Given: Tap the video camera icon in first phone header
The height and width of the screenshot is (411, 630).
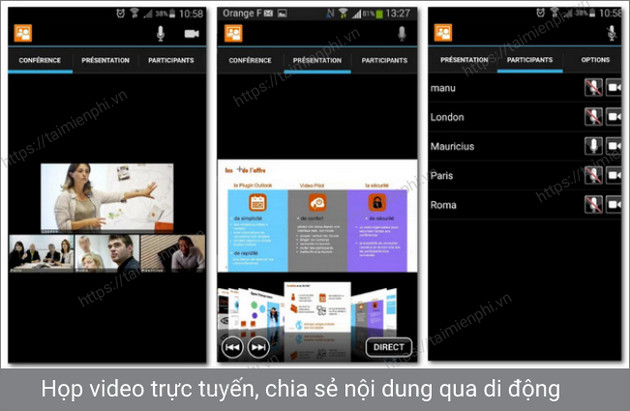Looking at the screenshot, I should point(192,33).
